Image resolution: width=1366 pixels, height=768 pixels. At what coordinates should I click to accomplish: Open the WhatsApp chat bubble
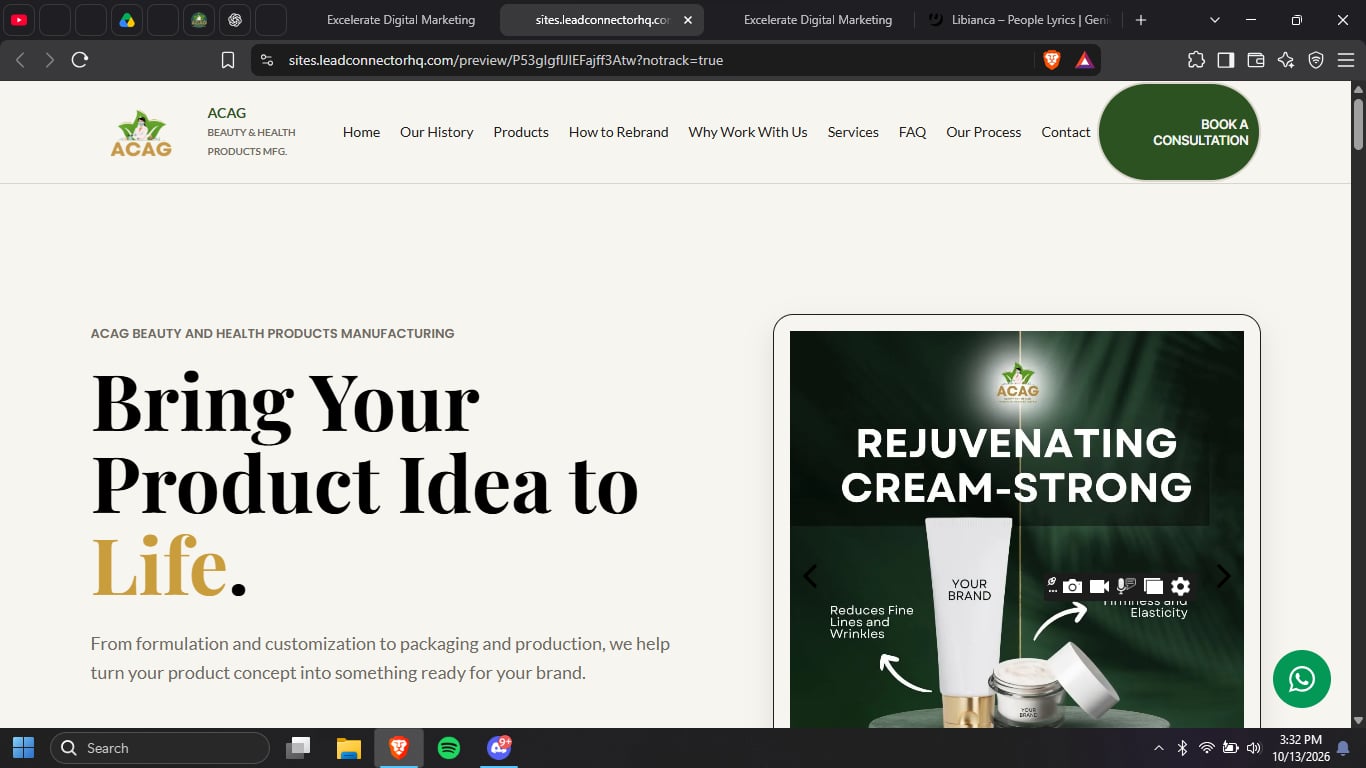coord(1302,679)
